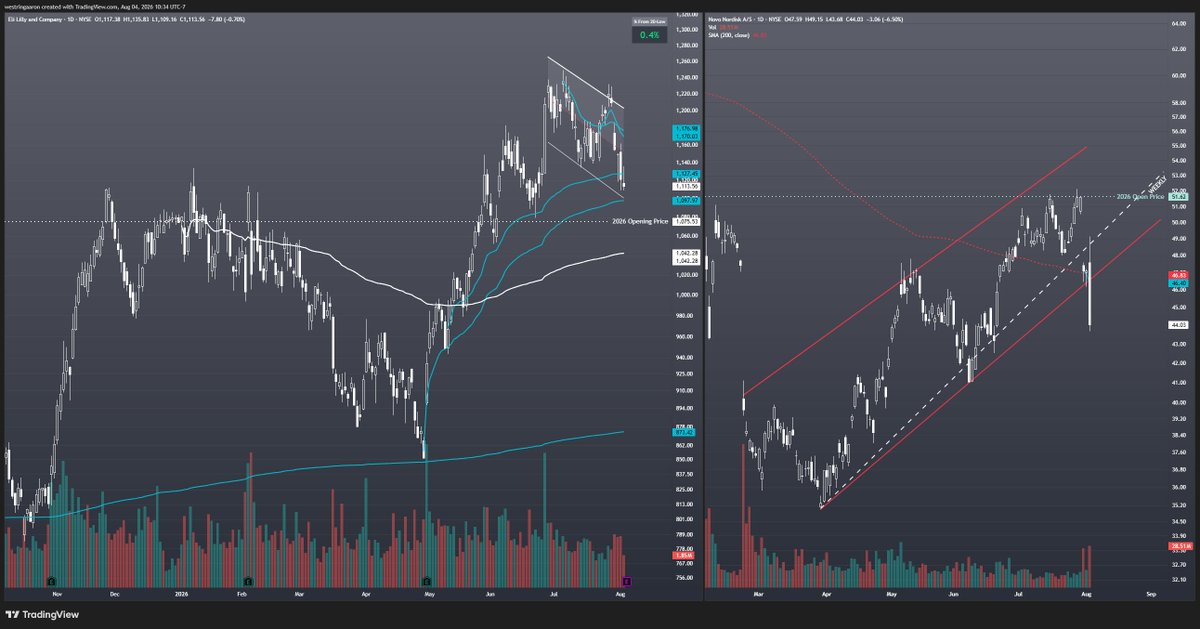Click 'Sep' on the Novo Nordisk time axis
Image resolution: width=1200 pixels, height=629 pixels.
pyautogui.click(x=1151, y=593)
